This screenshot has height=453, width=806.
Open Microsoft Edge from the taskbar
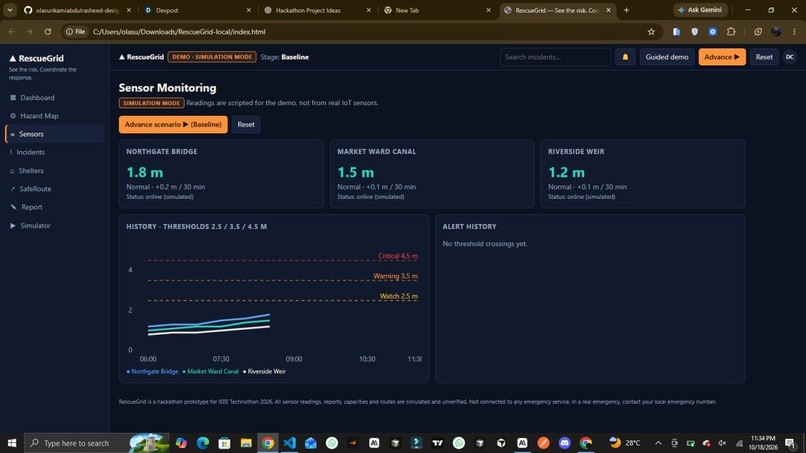click(x=203, y=443)
